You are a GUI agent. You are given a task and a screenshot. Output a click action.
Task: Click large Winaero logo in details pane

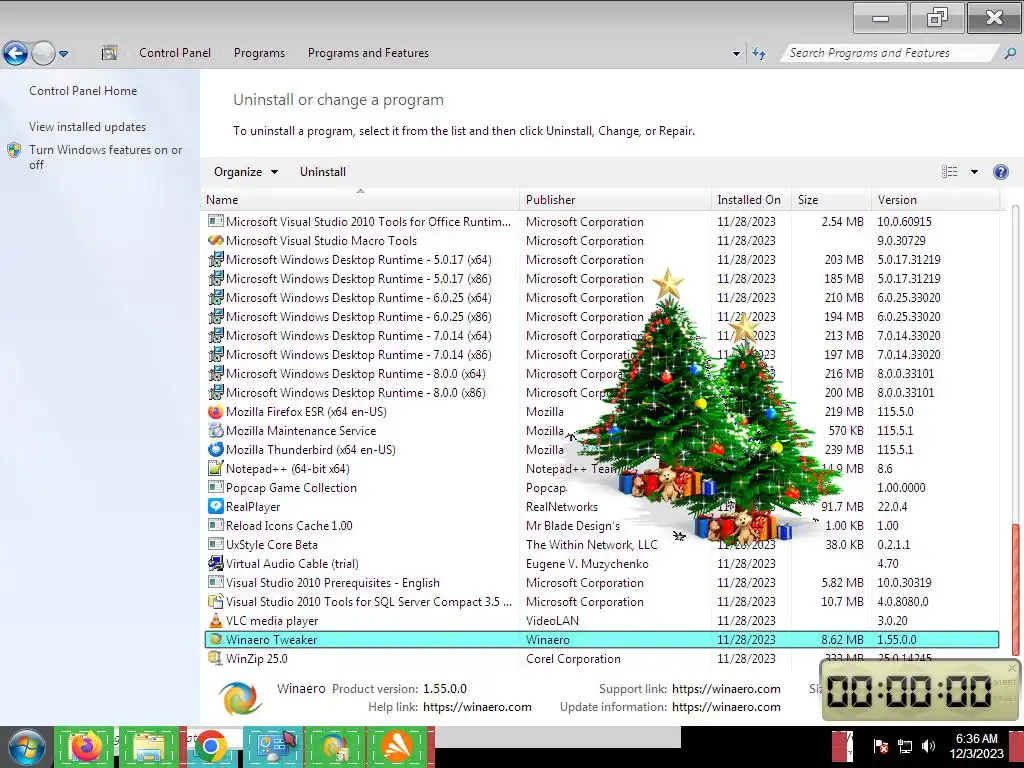tap(240, 697)
